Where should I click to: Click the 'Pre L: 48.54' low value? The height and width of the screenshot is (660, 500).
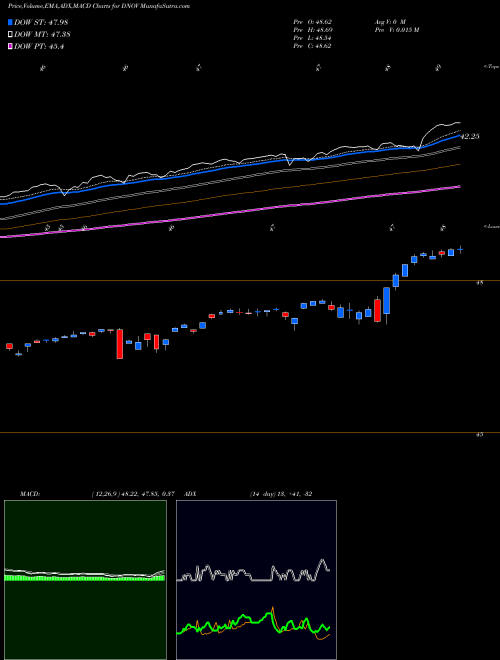coord(313,38)
